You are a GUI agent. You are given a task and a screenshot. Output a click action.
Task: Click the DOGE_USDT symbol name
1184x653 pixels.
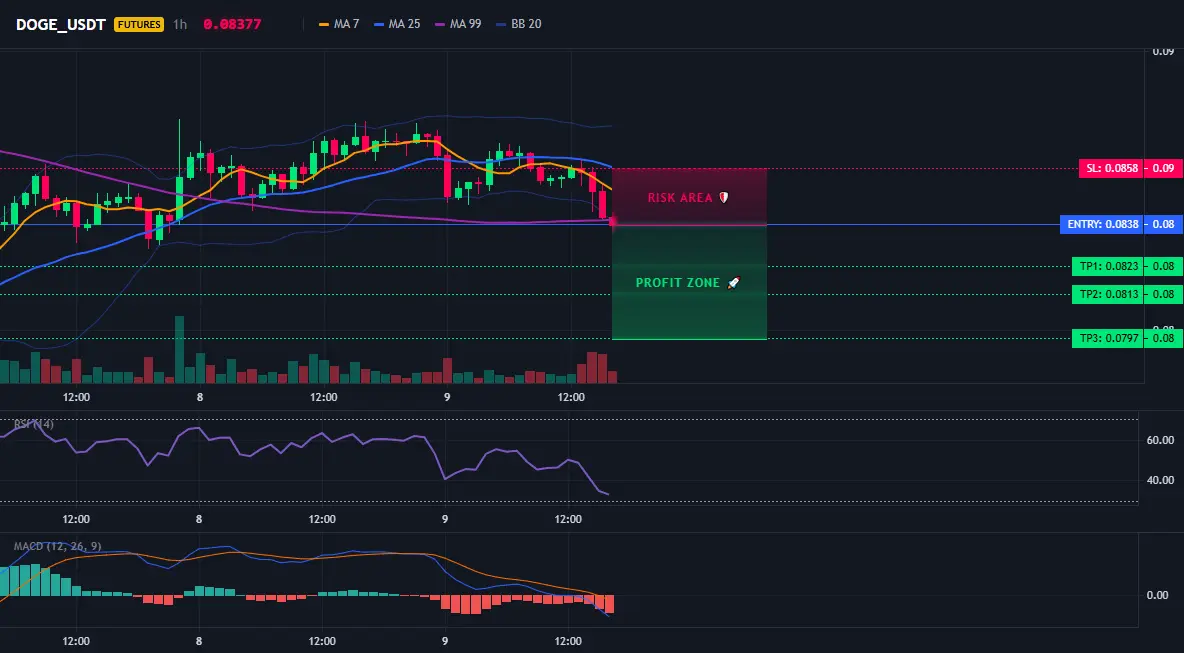coord(62,24)
